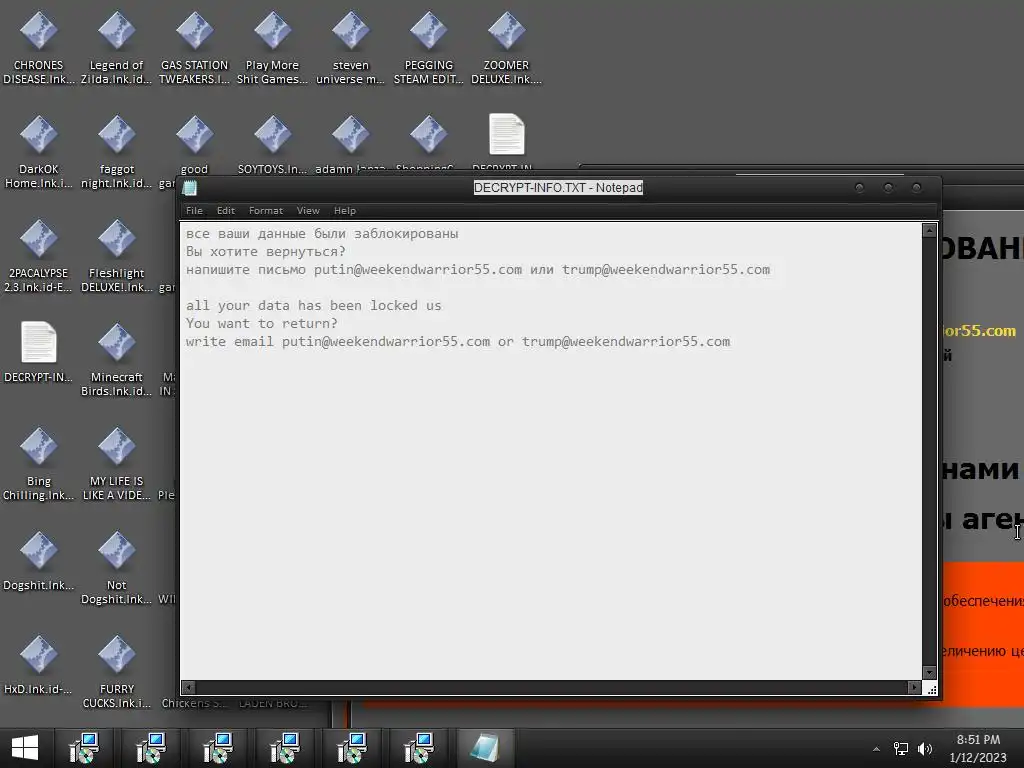Click the middle Notepad window control button
1024x768 pixels.
[888, 188]
